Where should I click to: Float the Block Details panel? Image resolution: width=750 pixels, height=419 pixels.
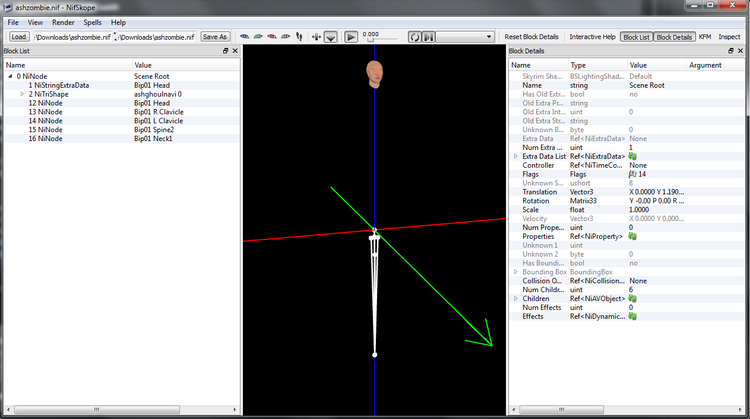click(x=730, y=51)
